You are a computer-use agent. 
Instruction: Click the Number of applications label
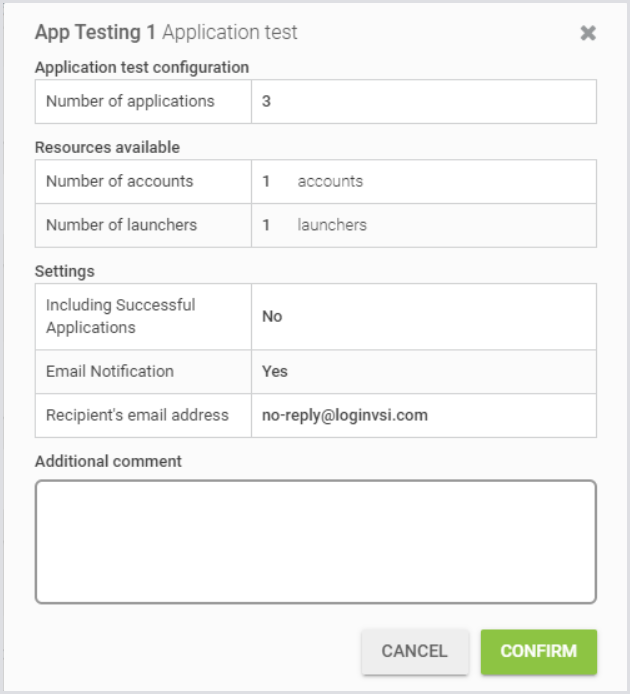click(130, 101)
